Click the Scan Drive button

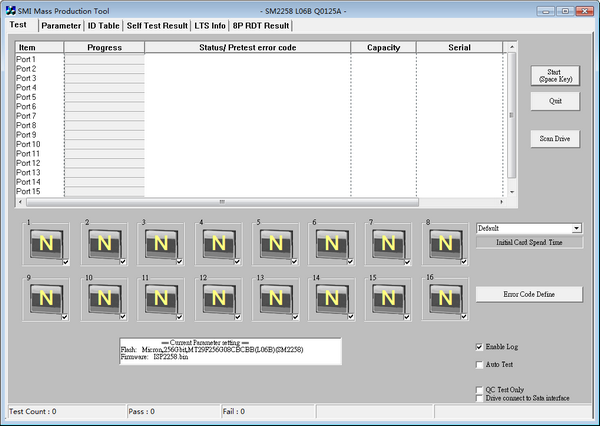554,139
